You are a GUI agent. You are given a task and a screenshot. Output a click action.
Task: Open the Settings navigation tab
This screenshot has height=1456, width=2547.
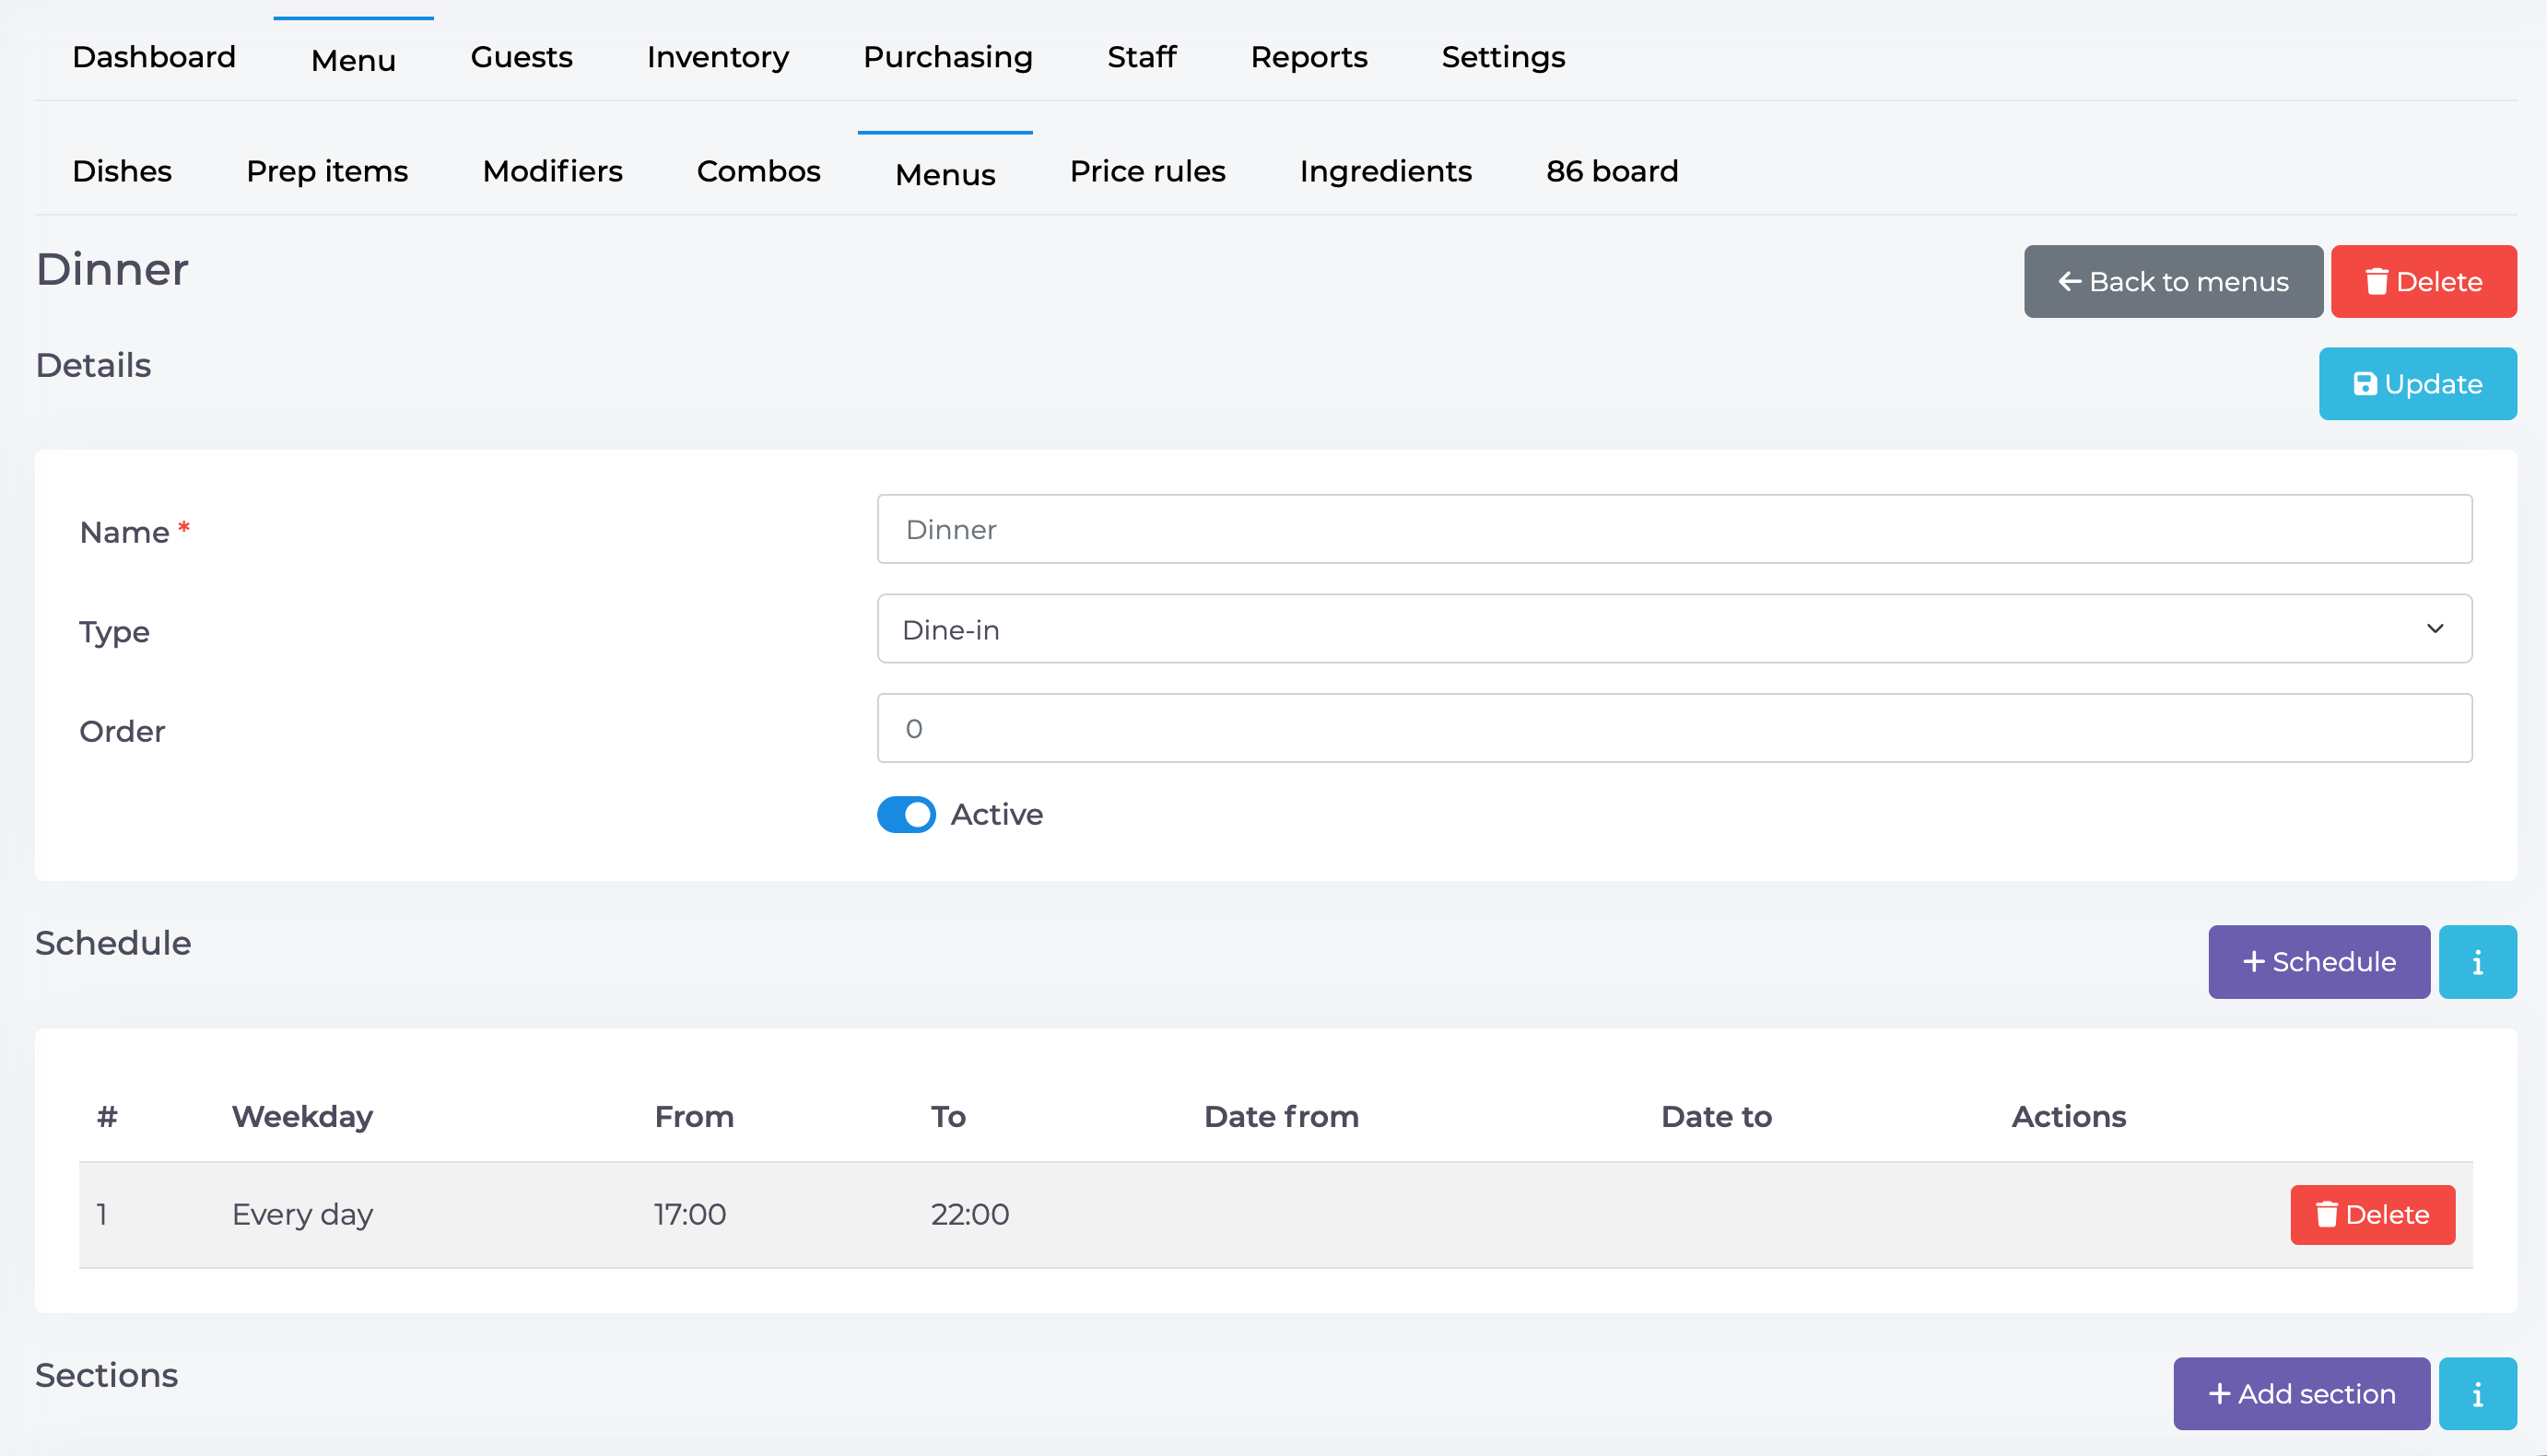pos(1503,57)
